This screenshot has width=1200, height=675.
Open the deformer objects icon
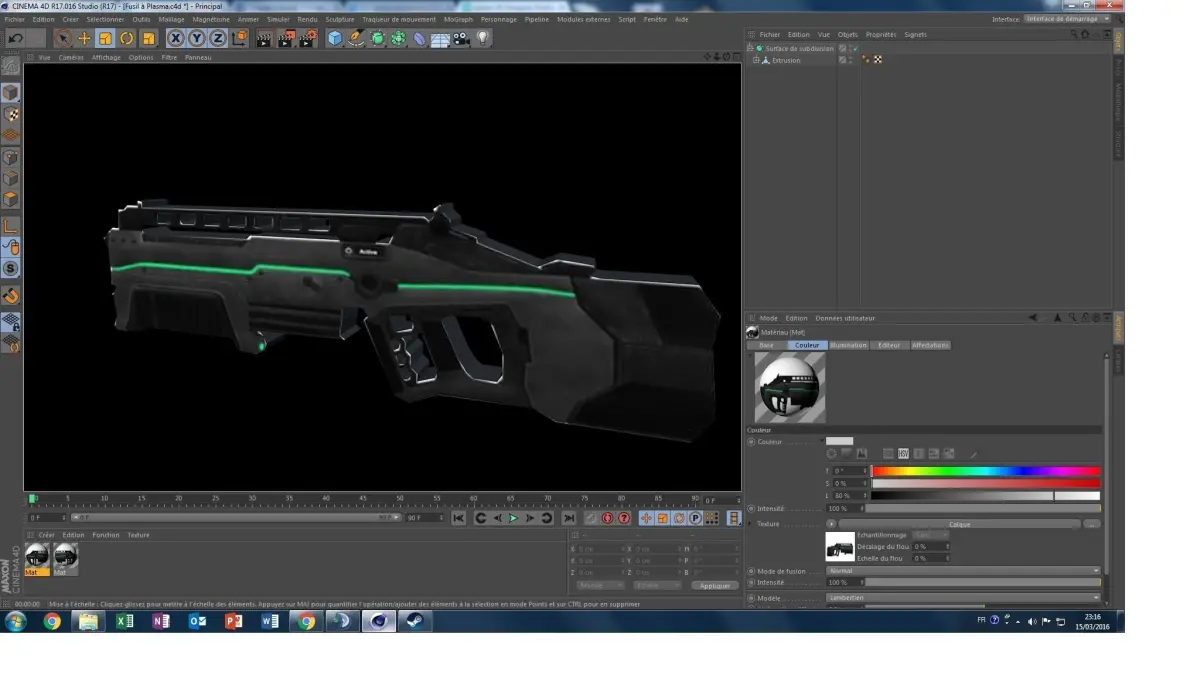419,38
